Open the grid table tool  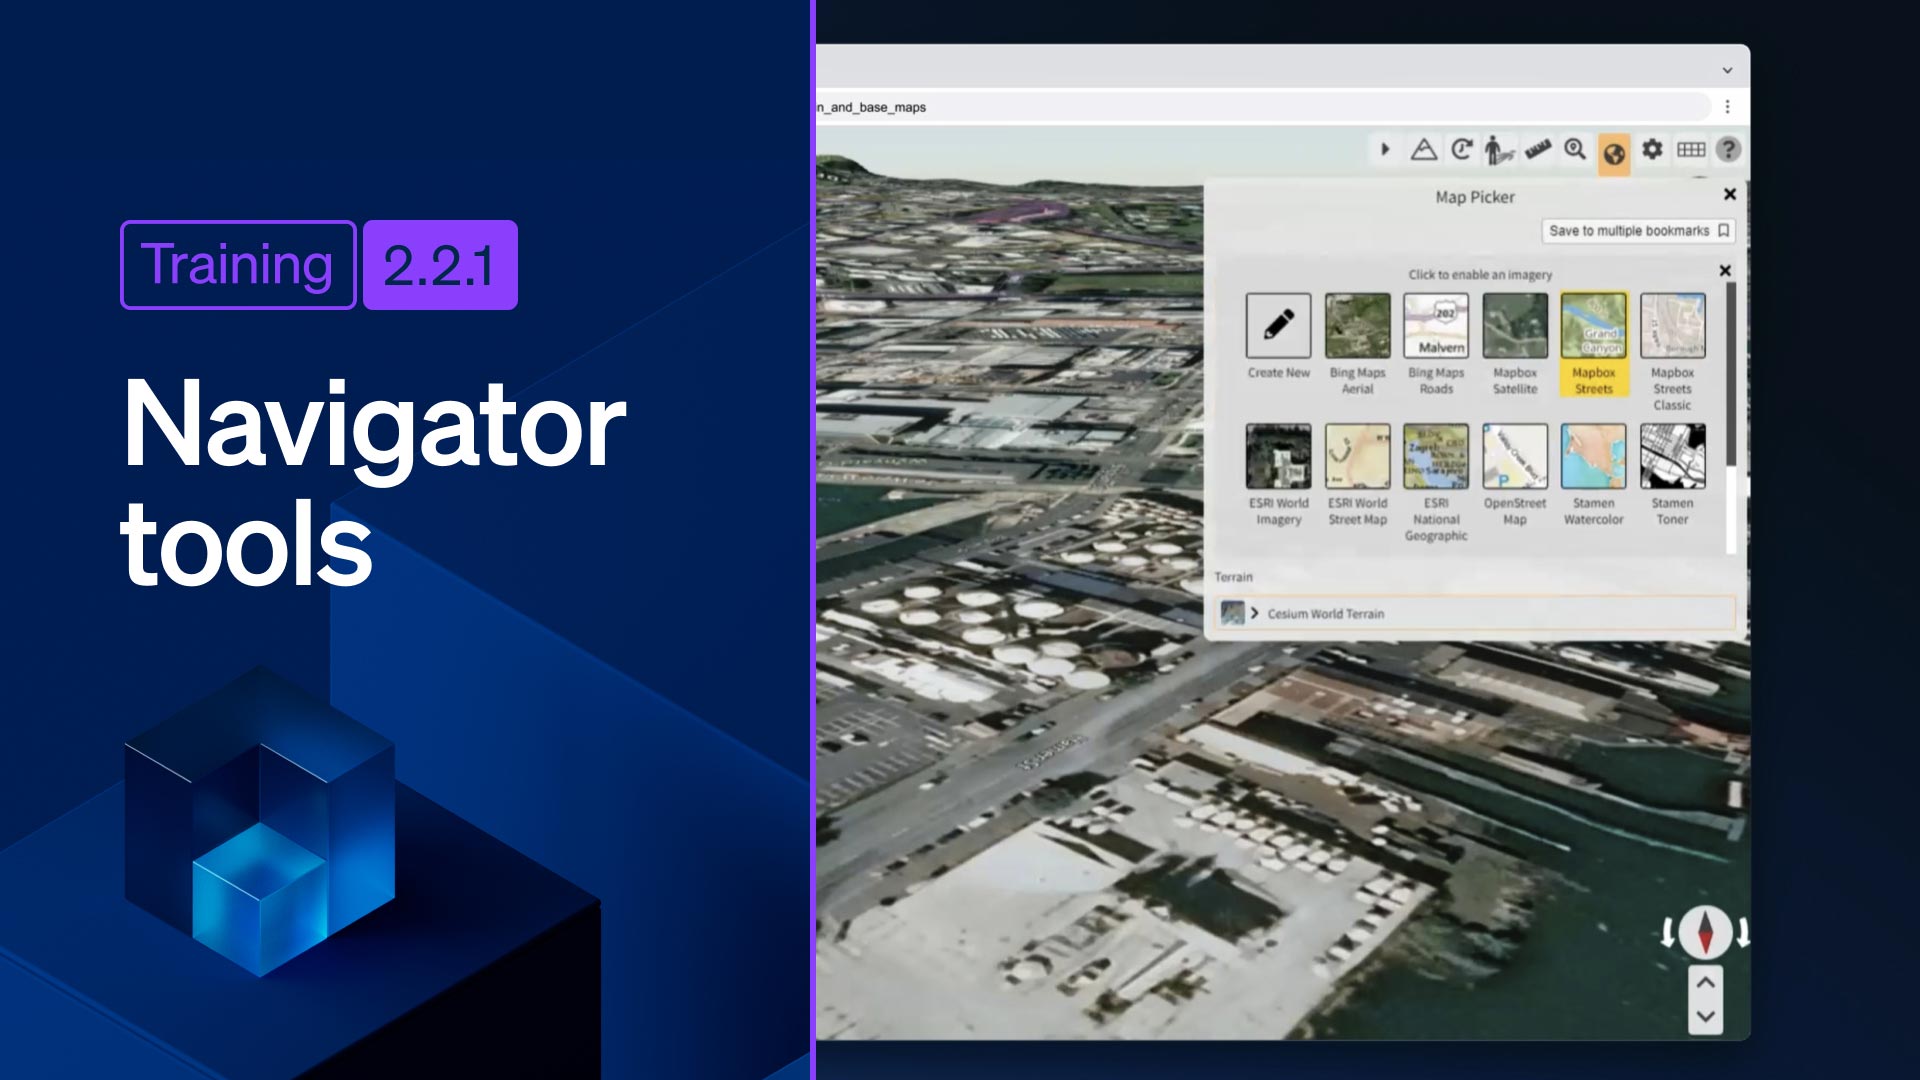click(x=1691, y=150)
